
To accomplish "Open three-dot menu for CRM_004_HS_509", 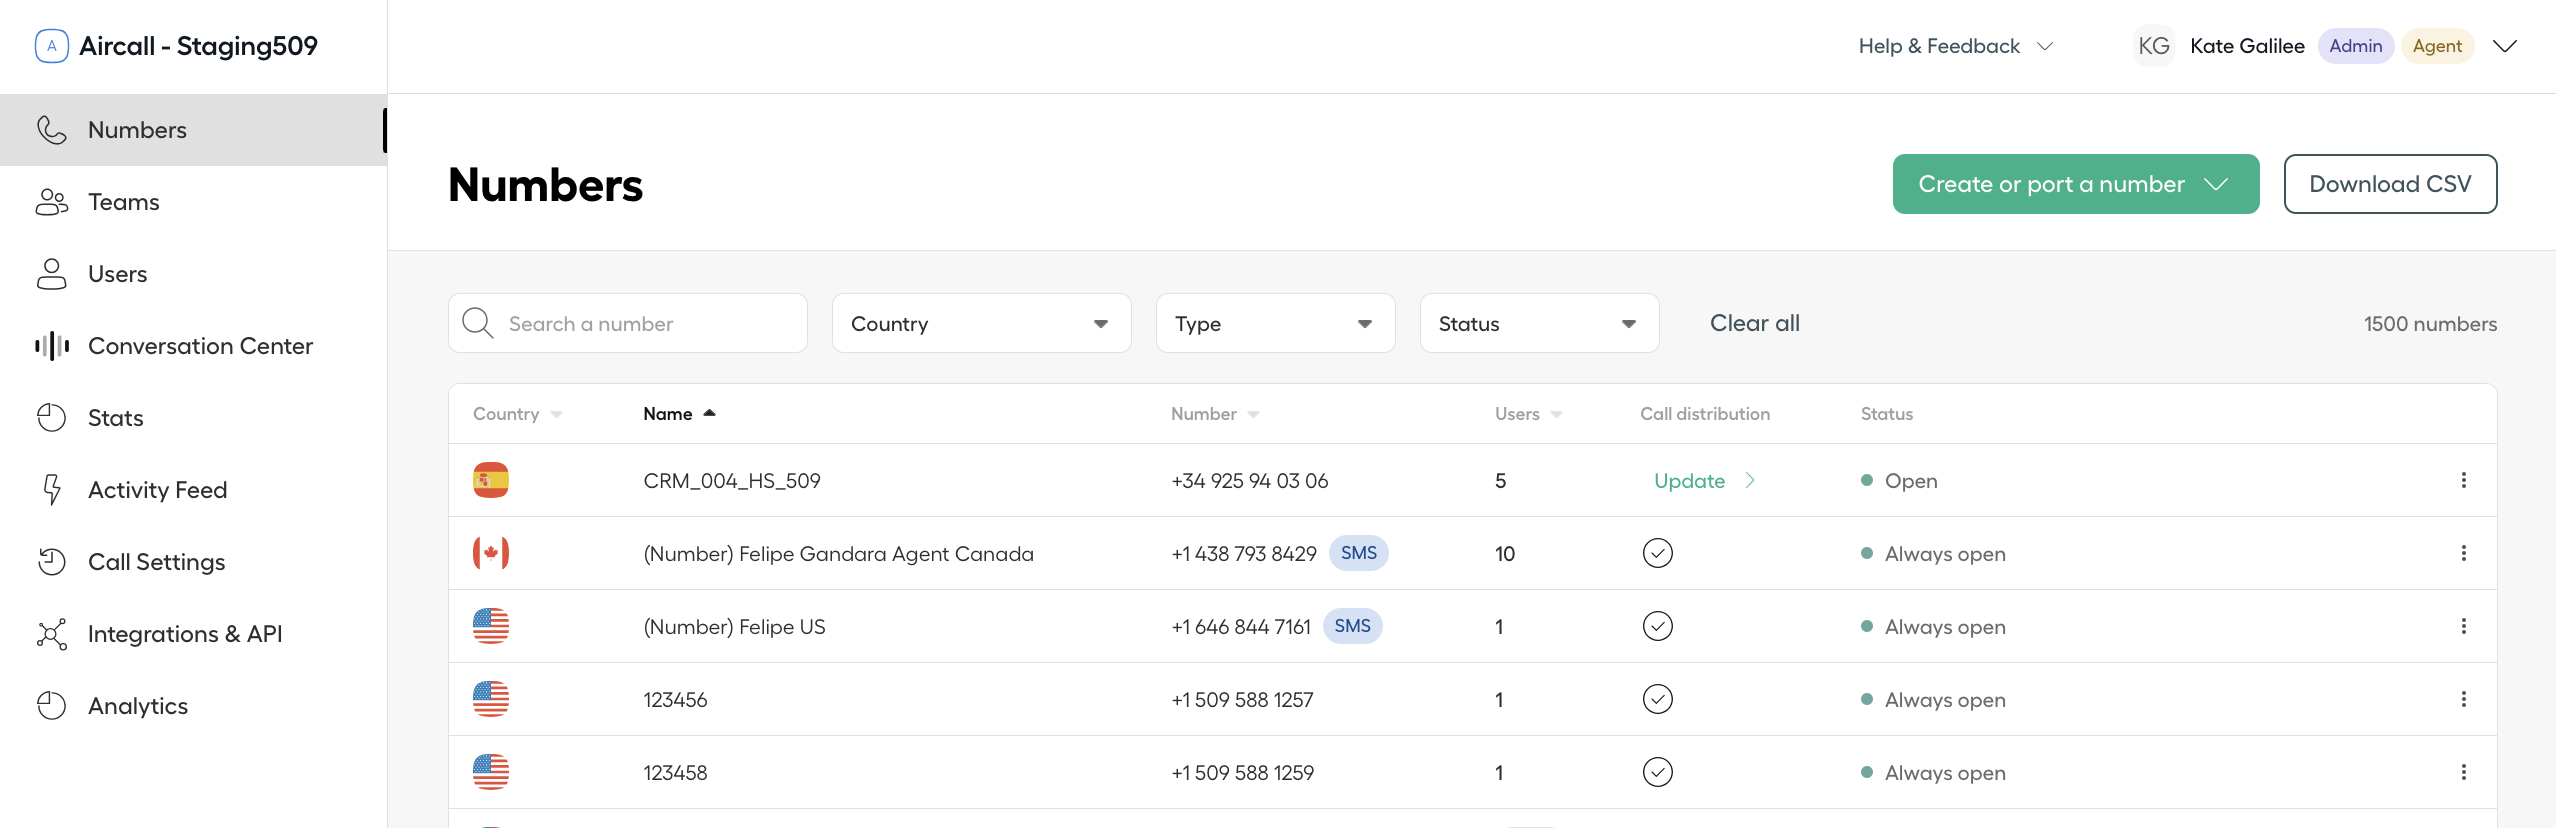I will [x=2463, y=481].
